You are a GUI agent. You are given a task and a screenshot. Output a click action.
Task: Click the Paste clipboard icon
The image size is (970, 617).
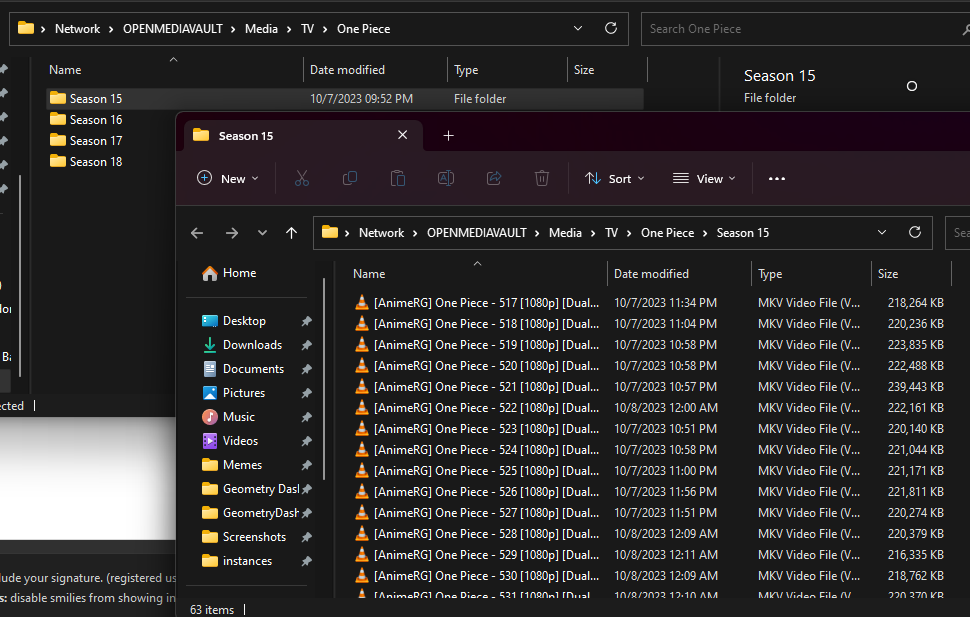(398, 178)
